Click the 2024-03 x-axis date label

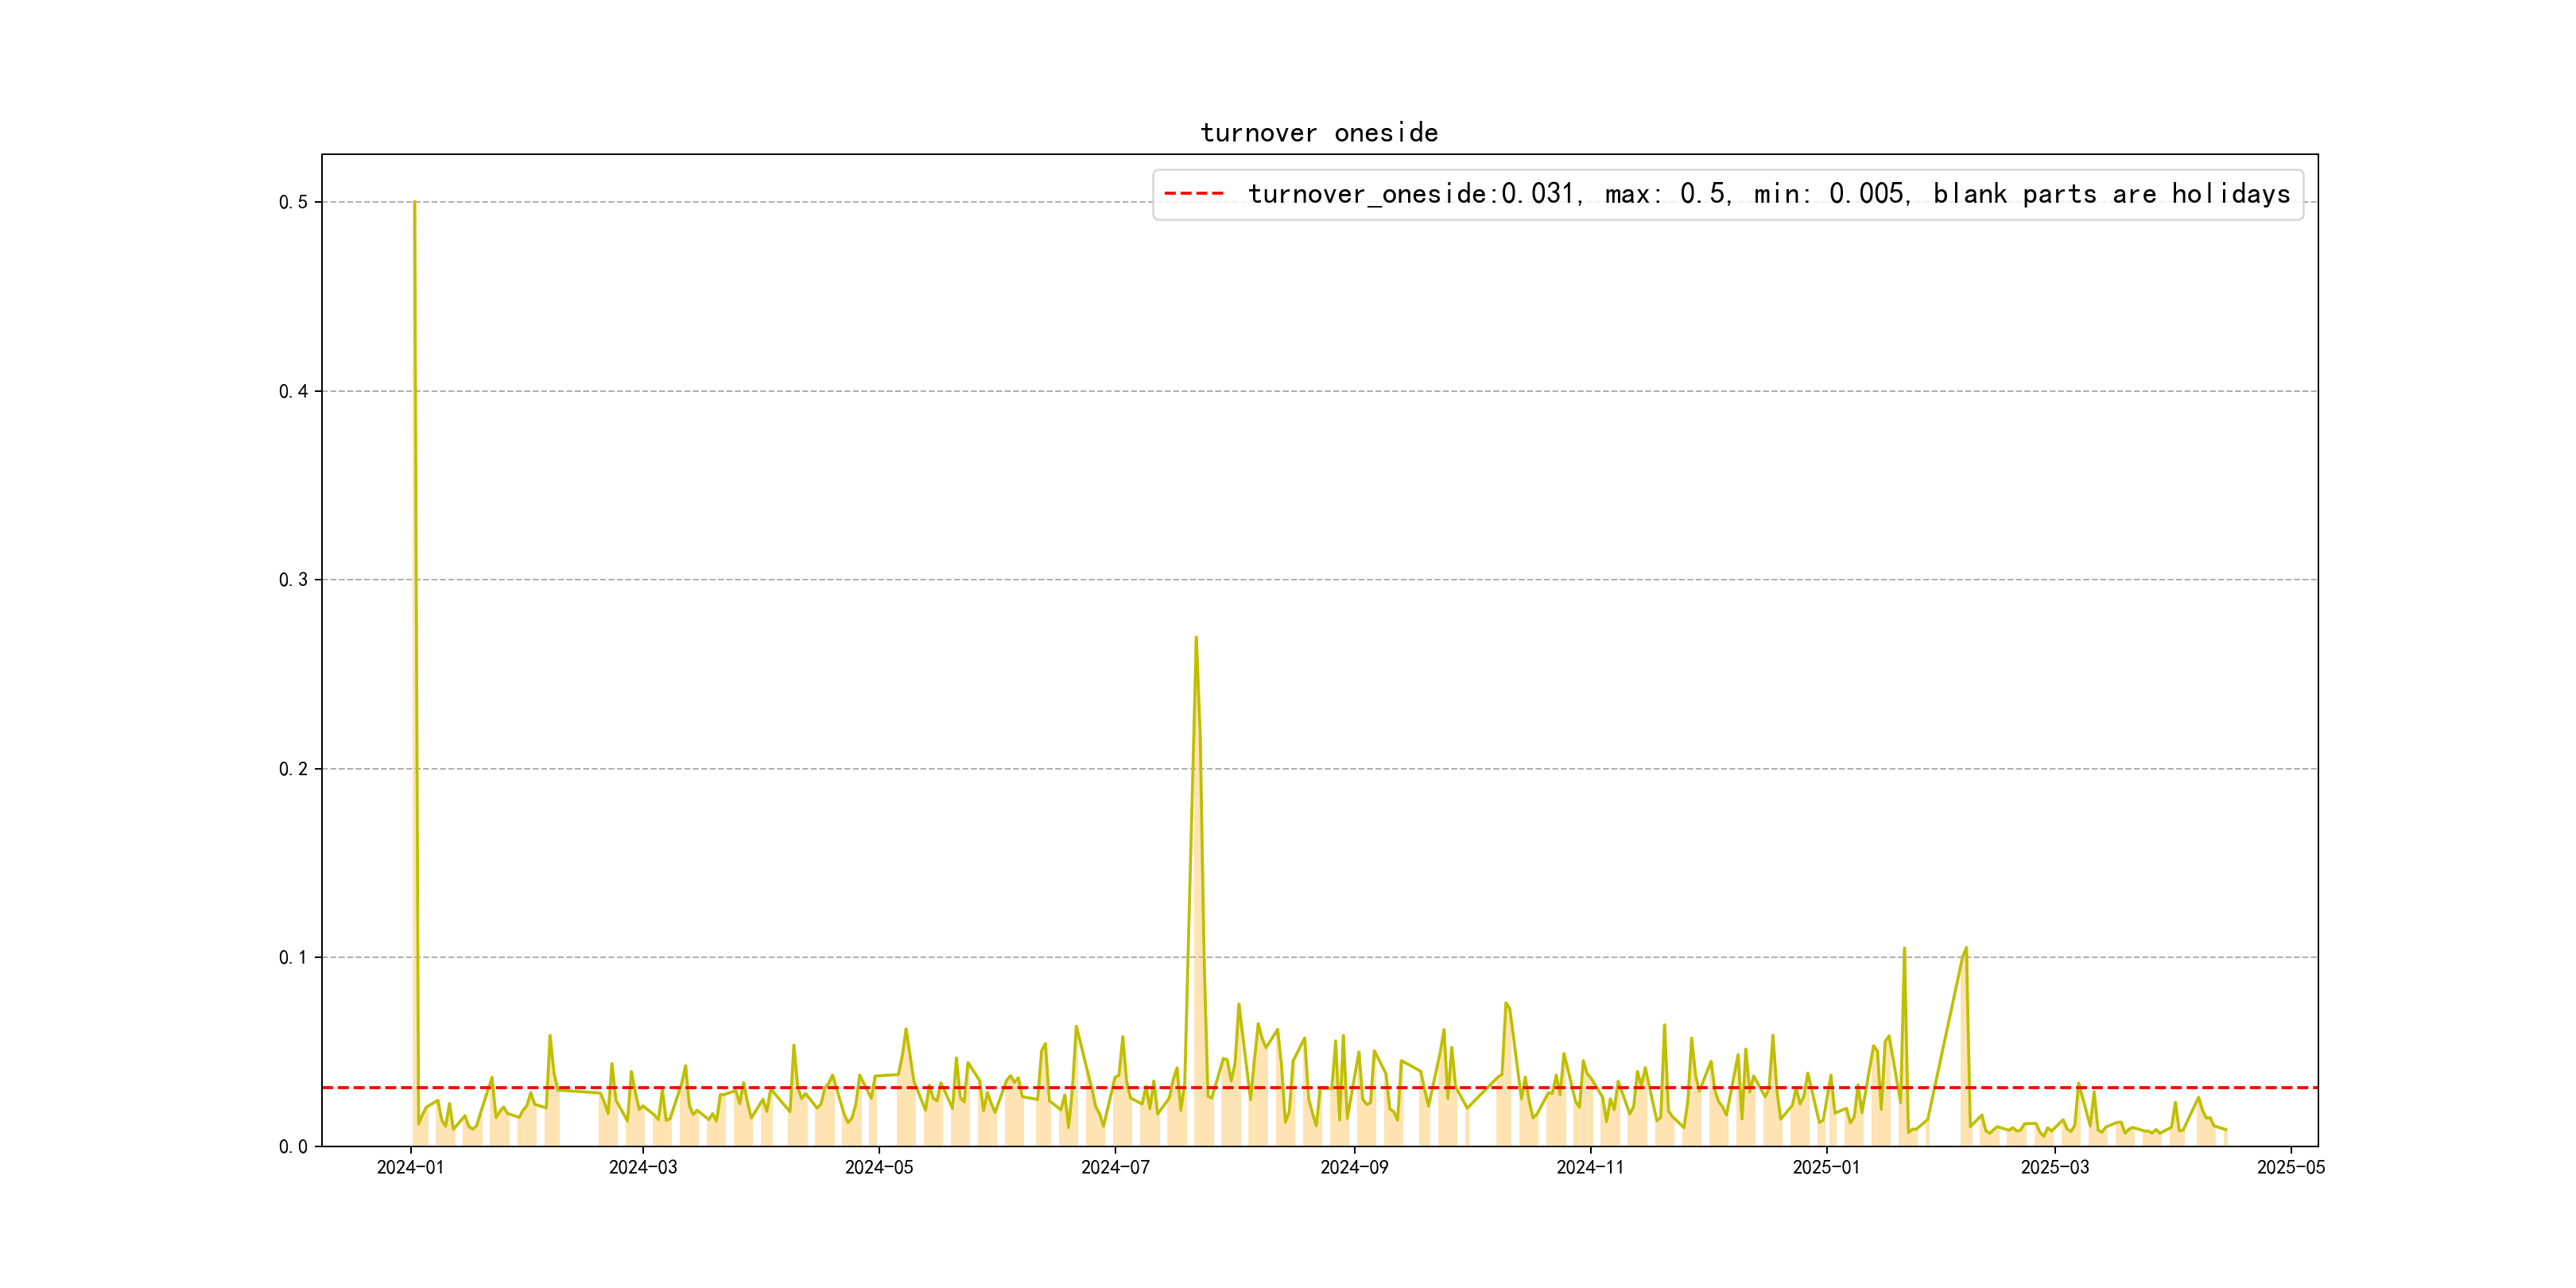643,1167
